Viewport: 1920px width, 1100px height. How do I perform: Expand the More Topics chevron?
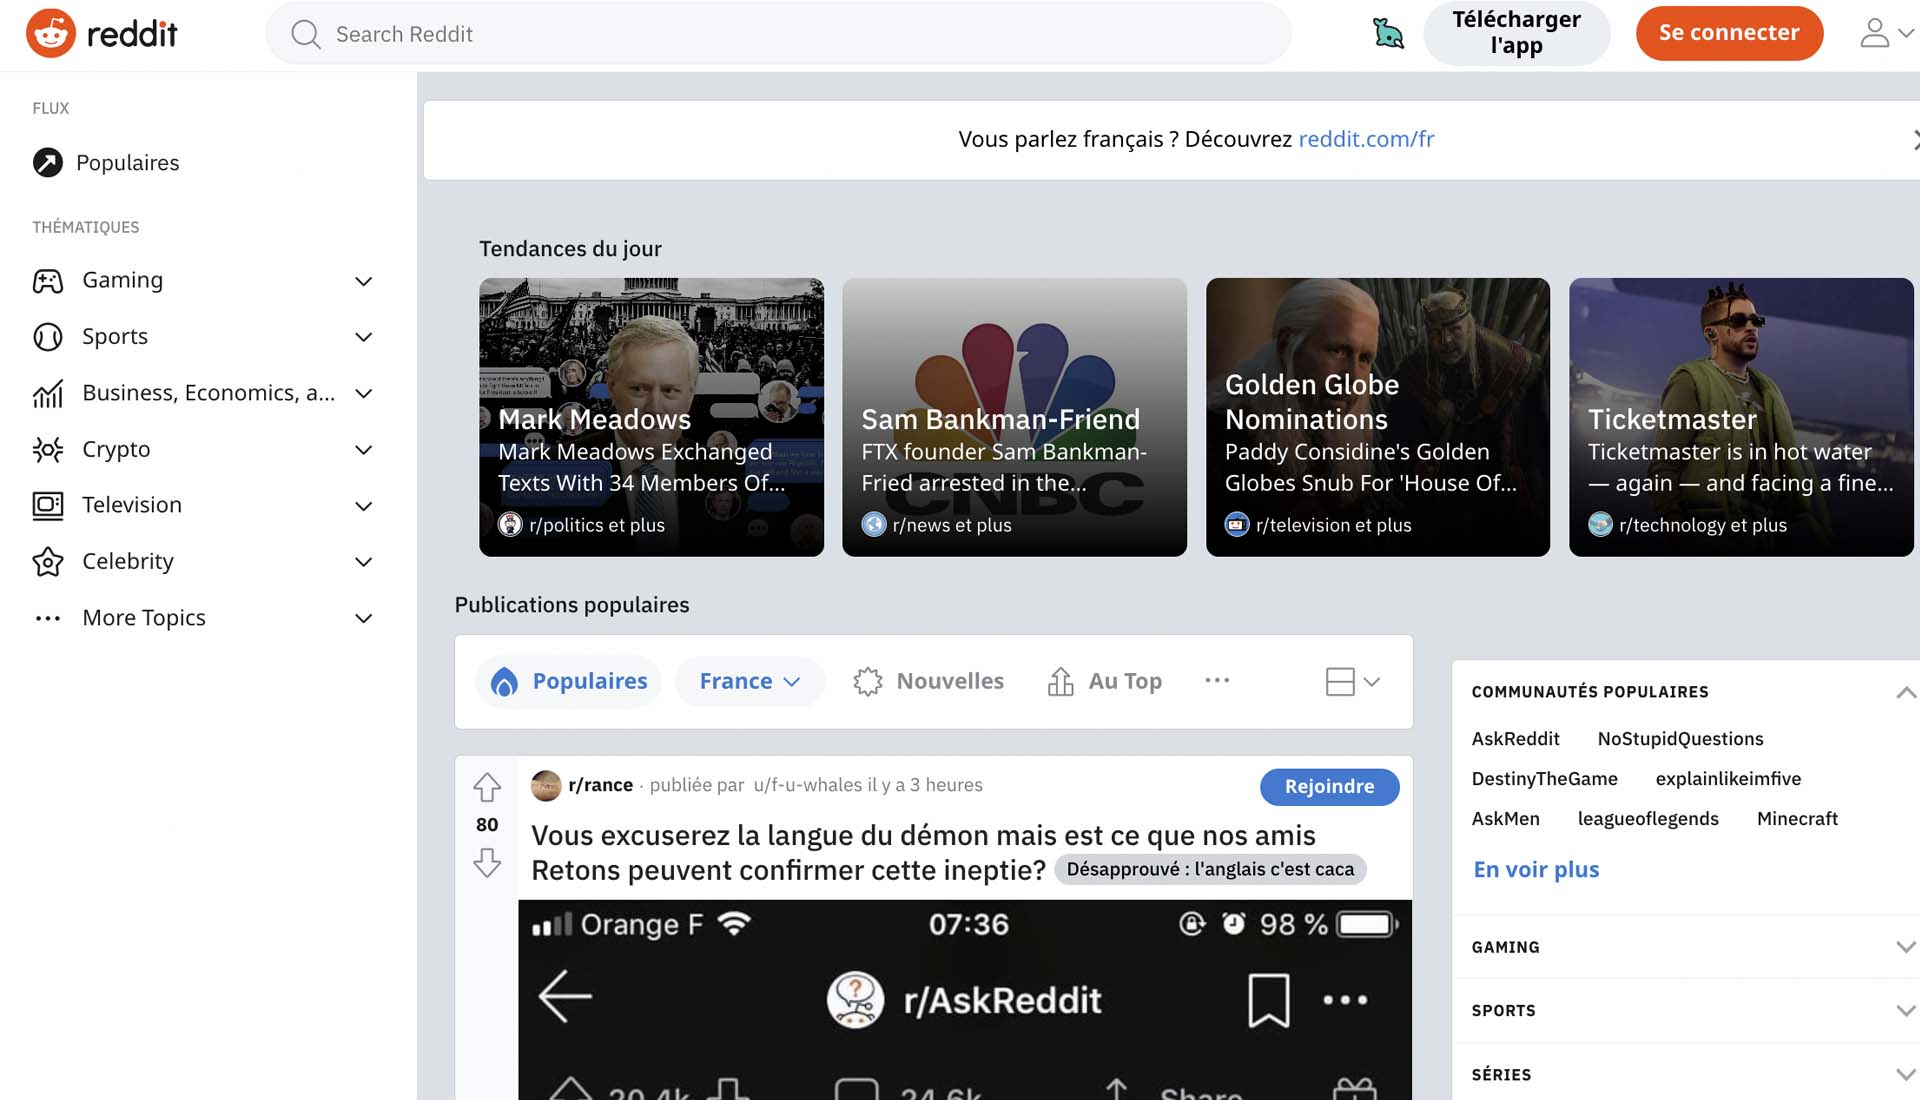364,618
